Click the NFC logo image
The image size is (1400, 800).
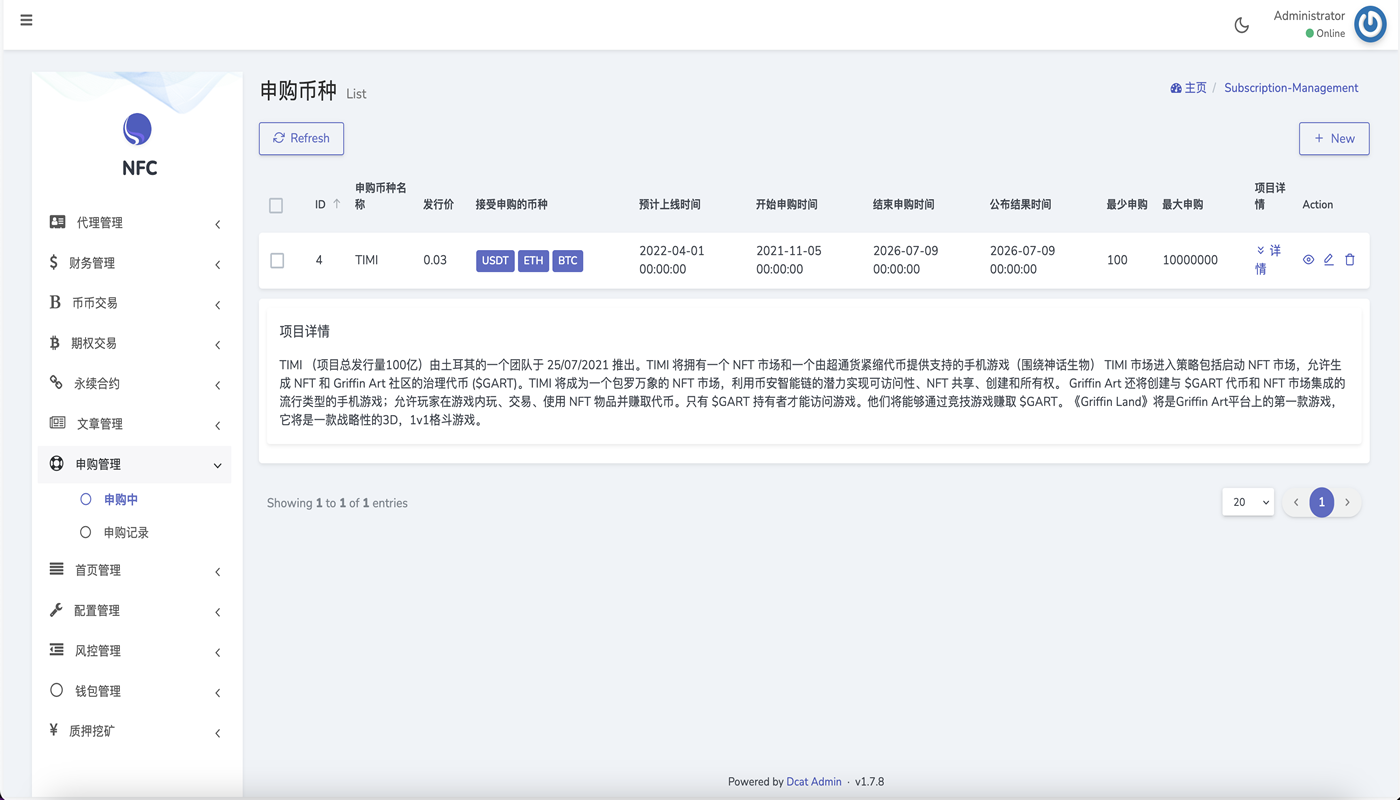(x=137, y=129)
